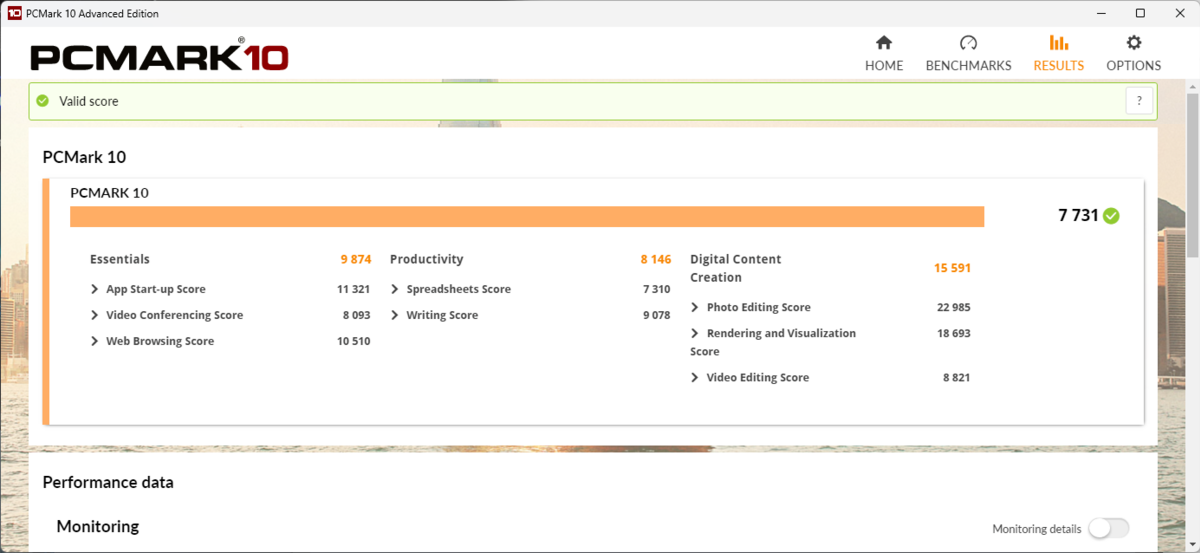The width and height of the screenshot is (1200, 553).
Task: Click the question mark help button
Action: pos(1139,101)
